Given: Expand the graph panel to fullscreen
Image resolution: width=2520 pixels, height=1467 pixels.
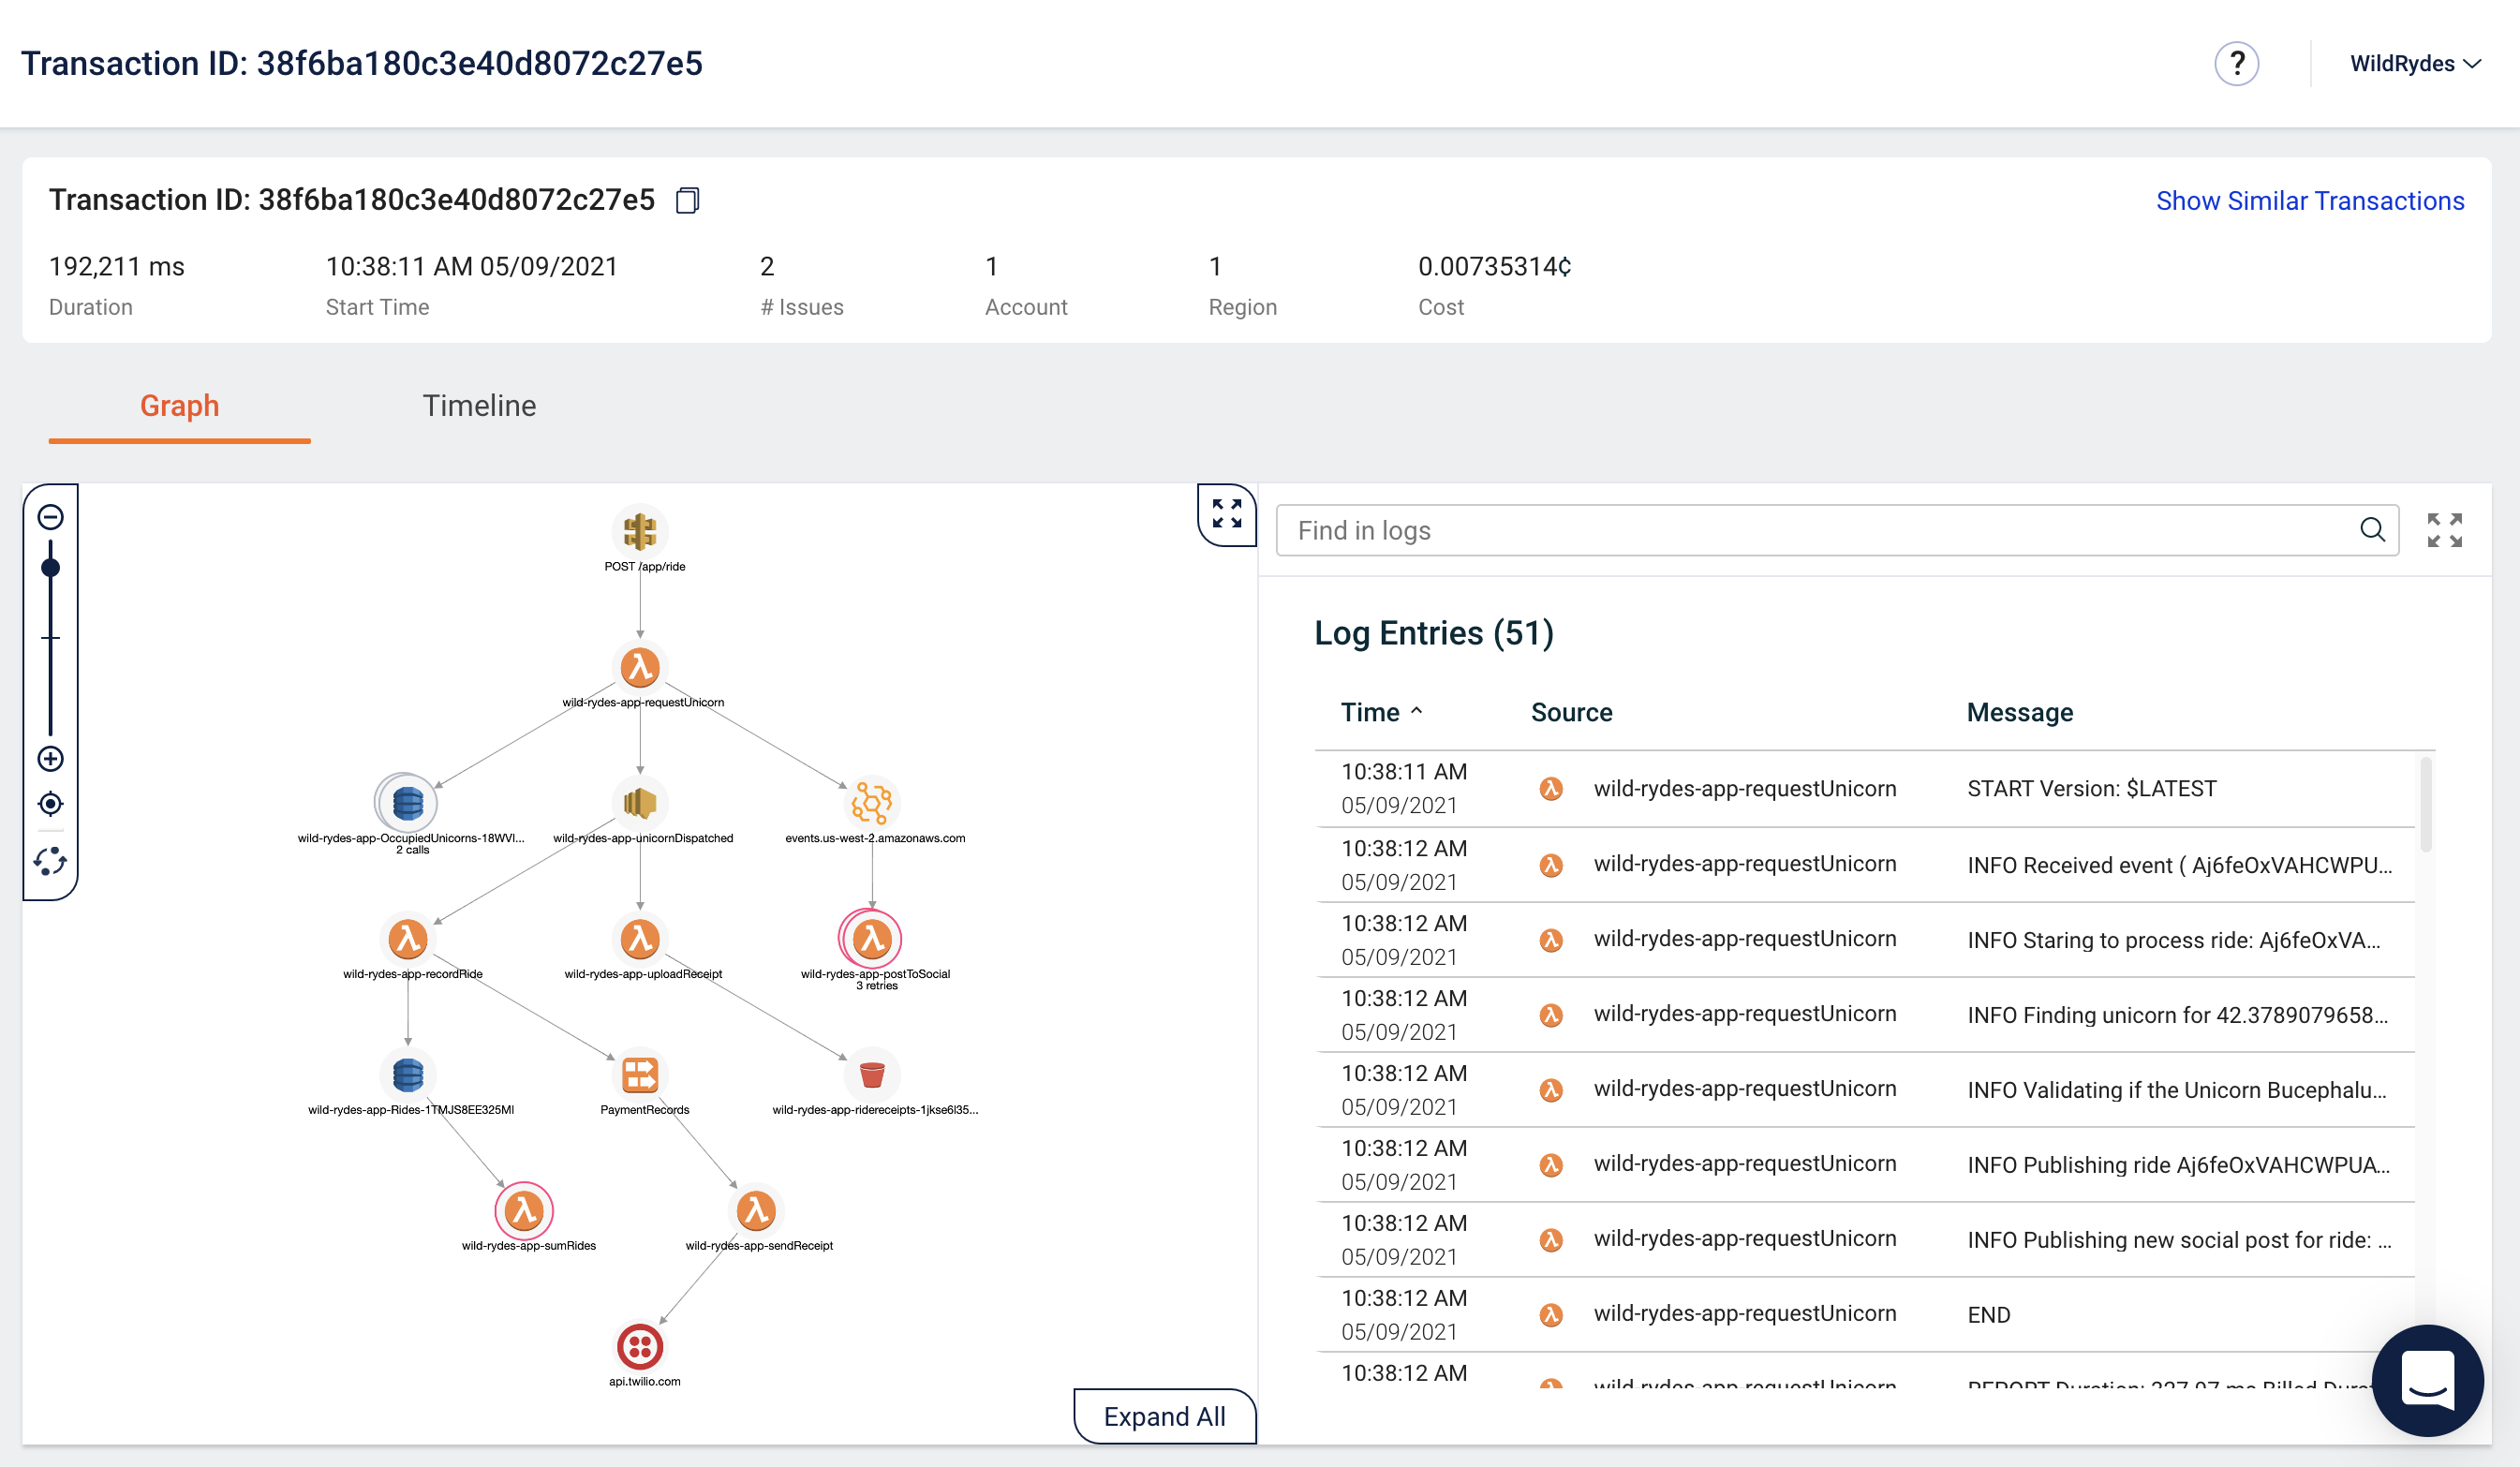Looking at the screenshot, I should coord(1226,514).
